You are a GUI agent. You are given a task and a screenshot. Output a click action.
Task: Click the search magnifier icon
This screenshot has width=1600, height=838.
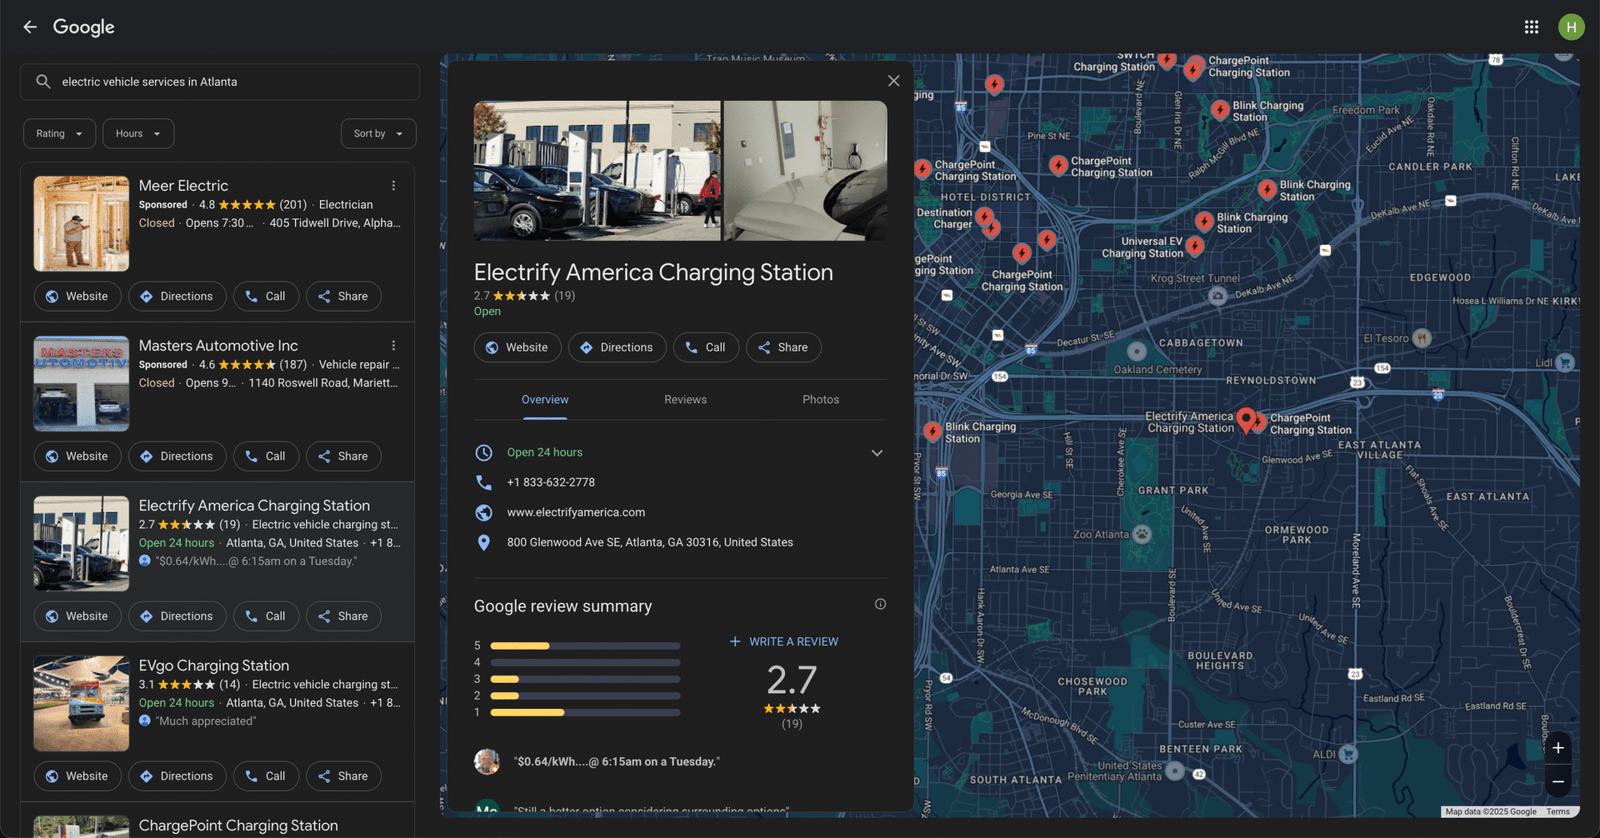click(43, 82)
